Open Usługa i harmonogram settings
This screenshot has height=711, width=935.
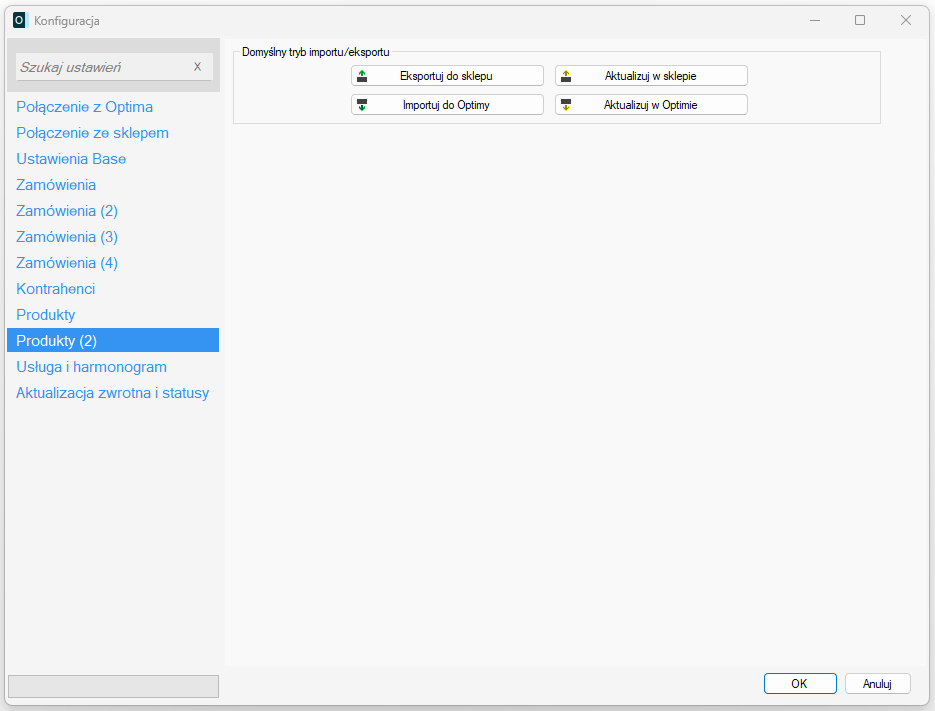point(91,367)
